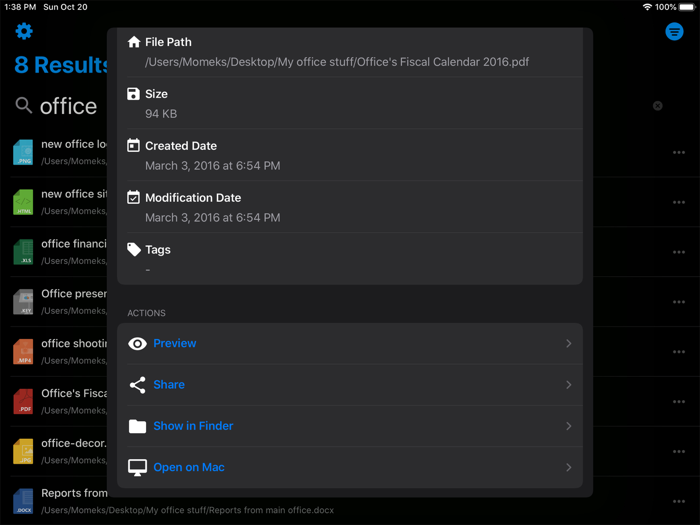Click the 8 Results heading
Image resolution: width=700 pixels, height=525 pixels.
[x=61, y=65]
